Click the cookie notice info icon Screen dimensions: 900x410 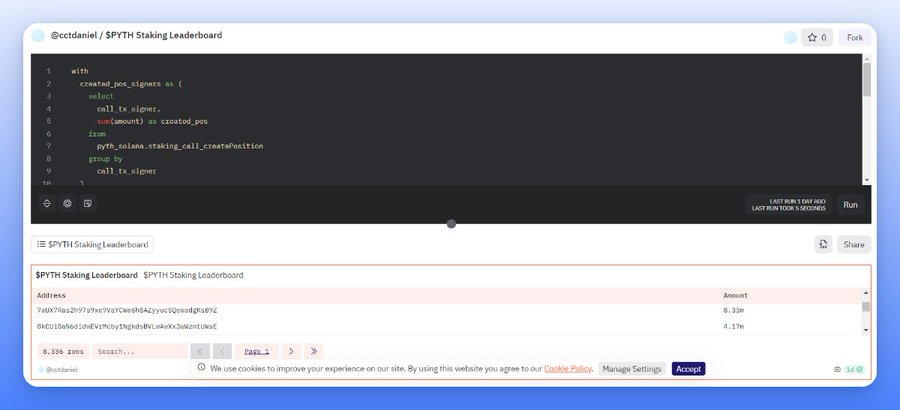(x=201, y=368)
